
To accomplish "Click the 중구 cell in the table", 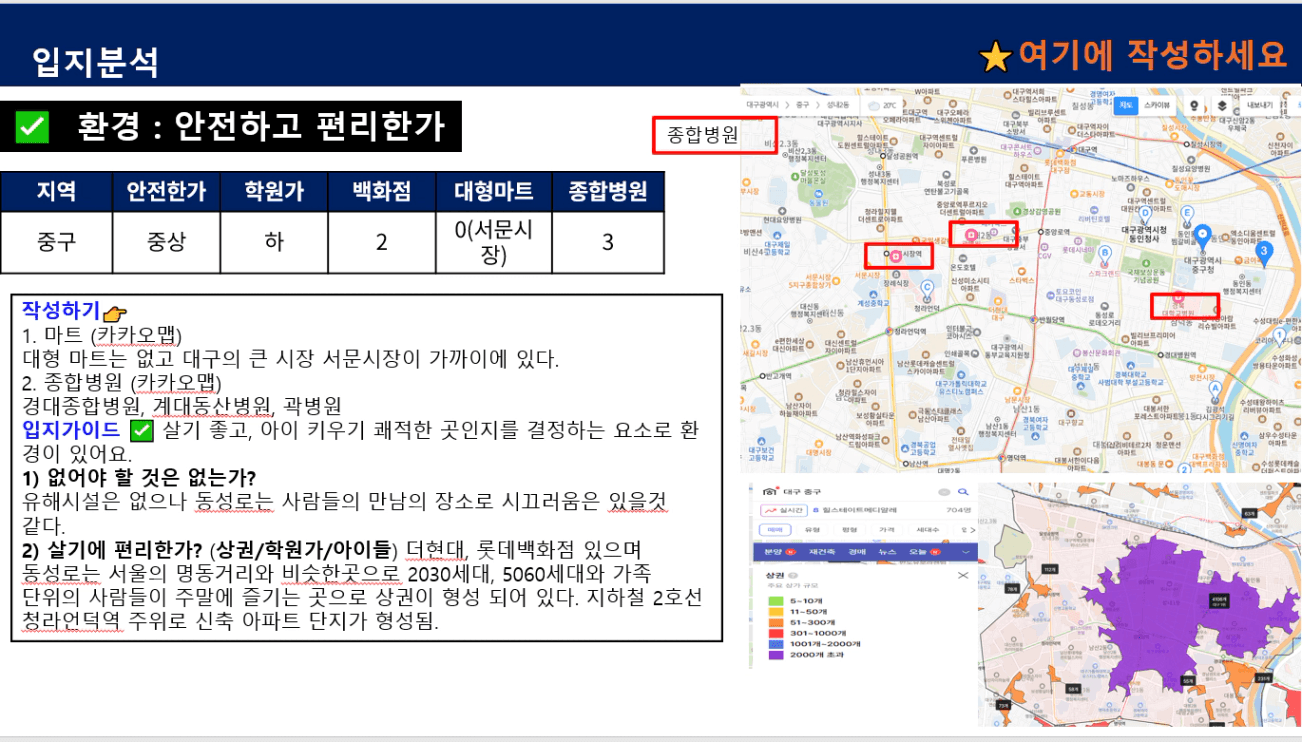I will (x=57, y=242).
